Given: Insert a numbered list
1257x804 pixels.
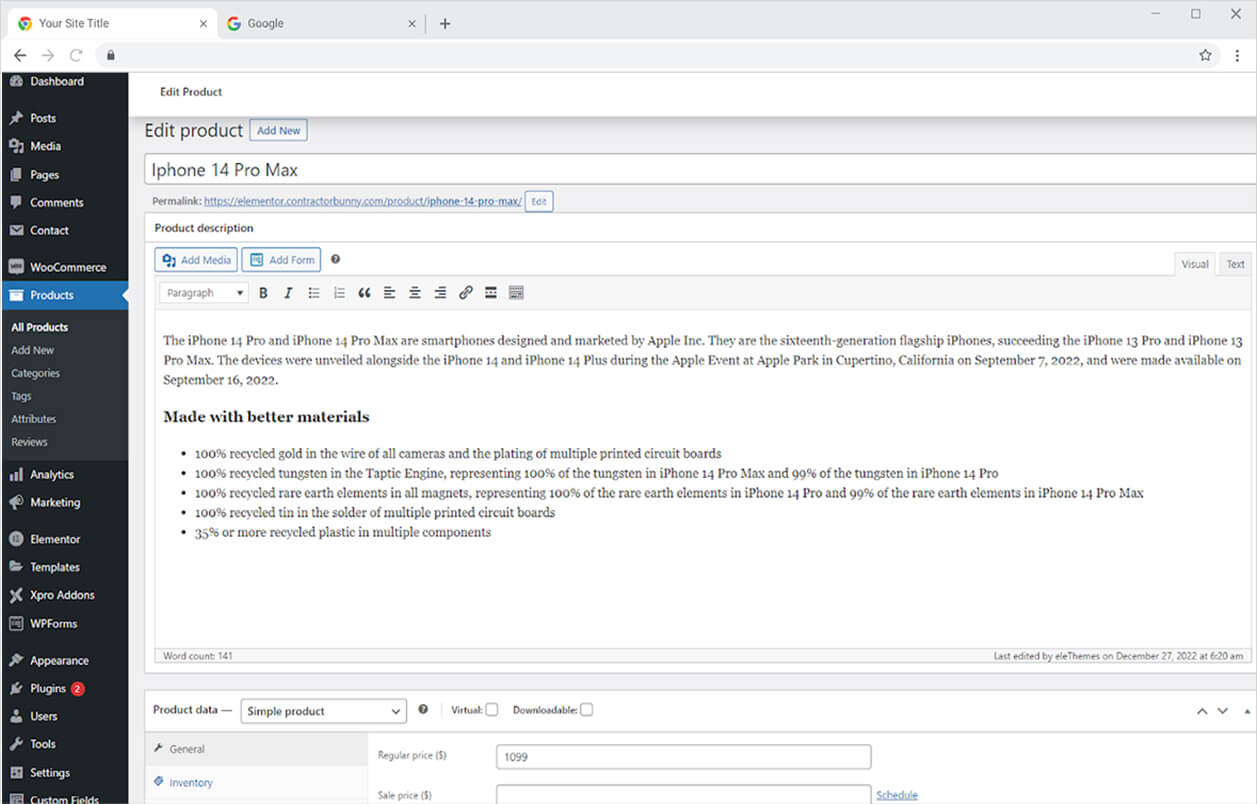Looking at the screenshot, I should [339, 293].
